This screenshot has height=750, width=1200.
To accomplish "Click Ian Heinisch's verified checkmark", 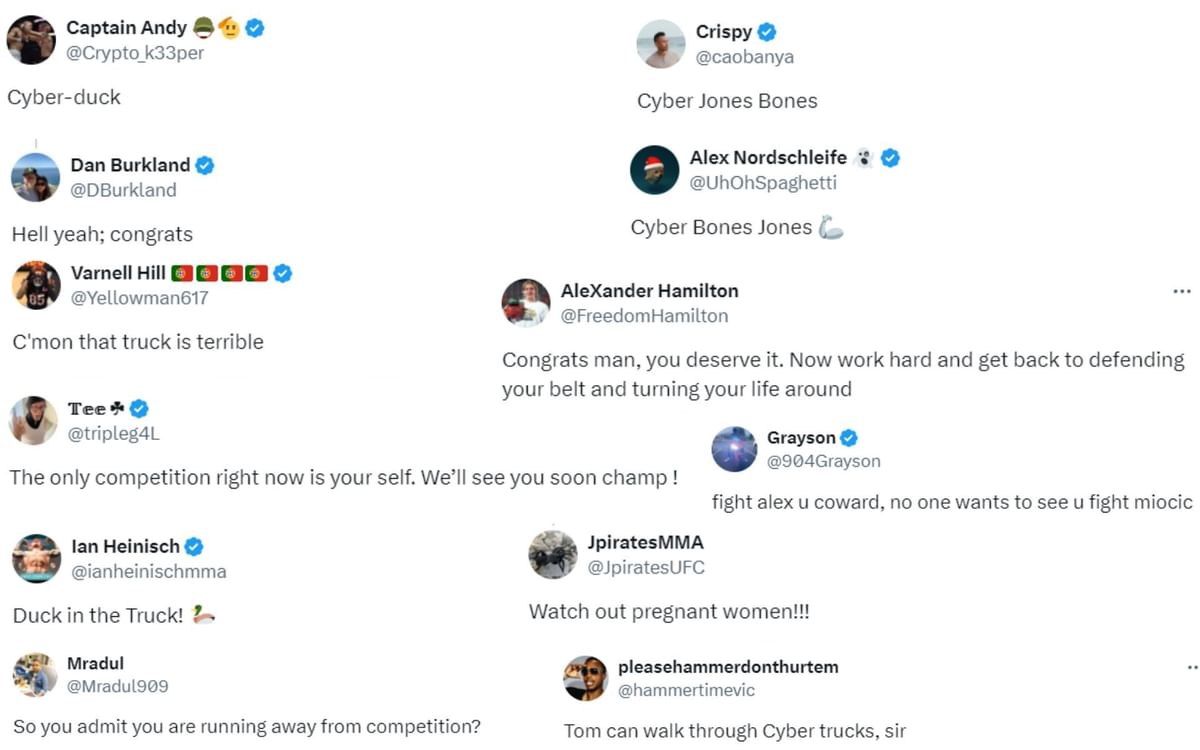I will pos(194,546).
